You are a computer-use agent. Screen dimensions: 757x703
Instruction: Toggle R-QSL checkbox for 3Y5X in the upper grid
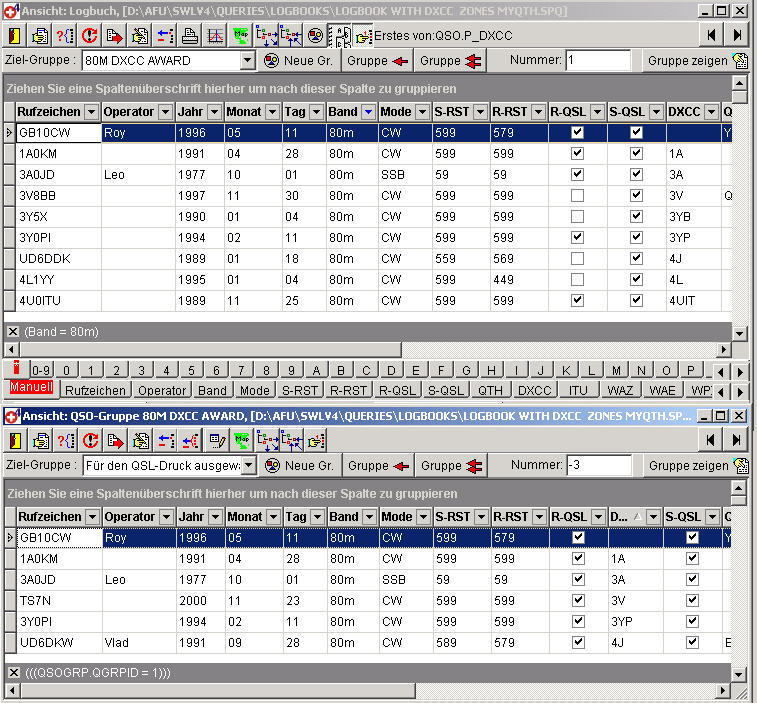tap(575, 216)
